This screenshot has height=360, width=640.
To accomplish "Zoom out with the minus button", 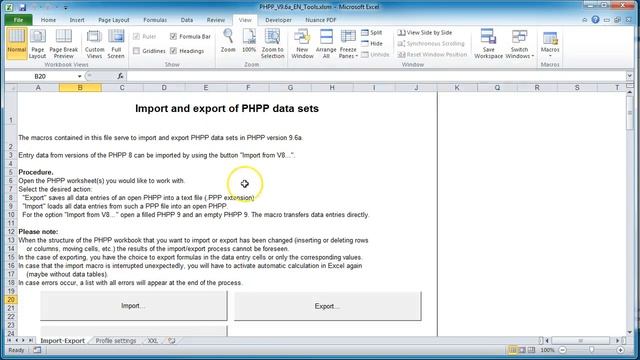I will click(563, 350).
